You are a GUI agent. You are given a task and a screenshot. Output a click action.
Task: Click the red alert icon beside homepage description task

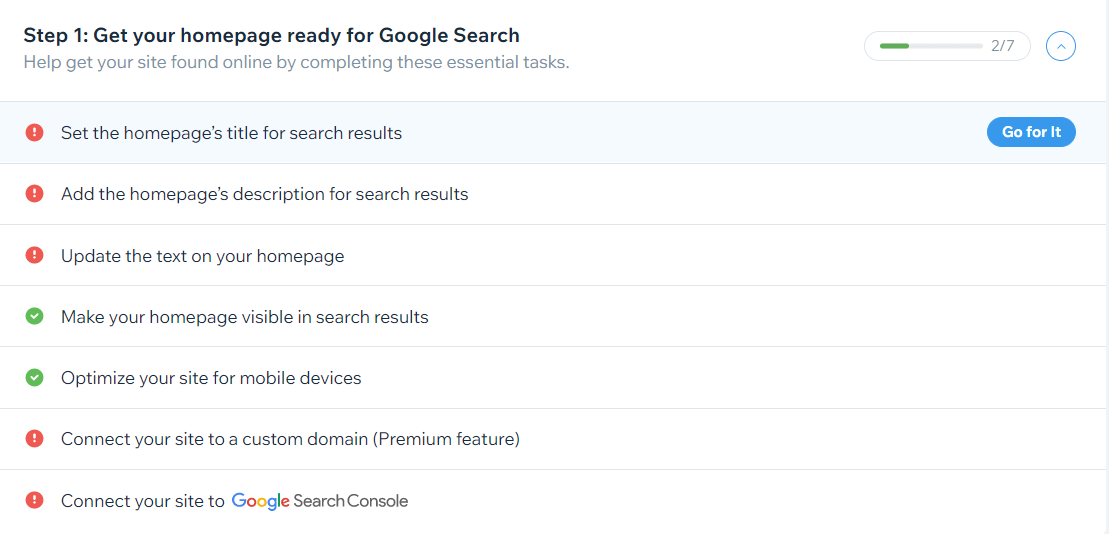[x=34, y=193]
